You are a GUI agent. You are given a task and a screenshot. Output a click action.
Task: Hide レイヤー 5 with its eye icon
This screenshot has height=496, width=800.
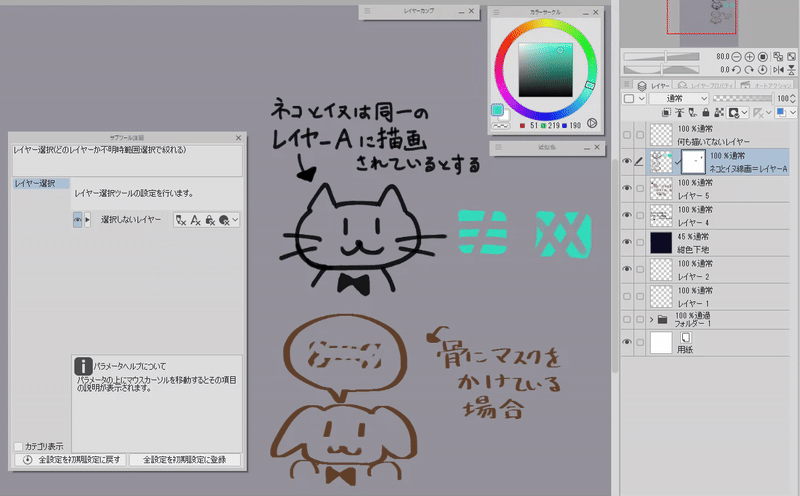(x=627, y=188)
